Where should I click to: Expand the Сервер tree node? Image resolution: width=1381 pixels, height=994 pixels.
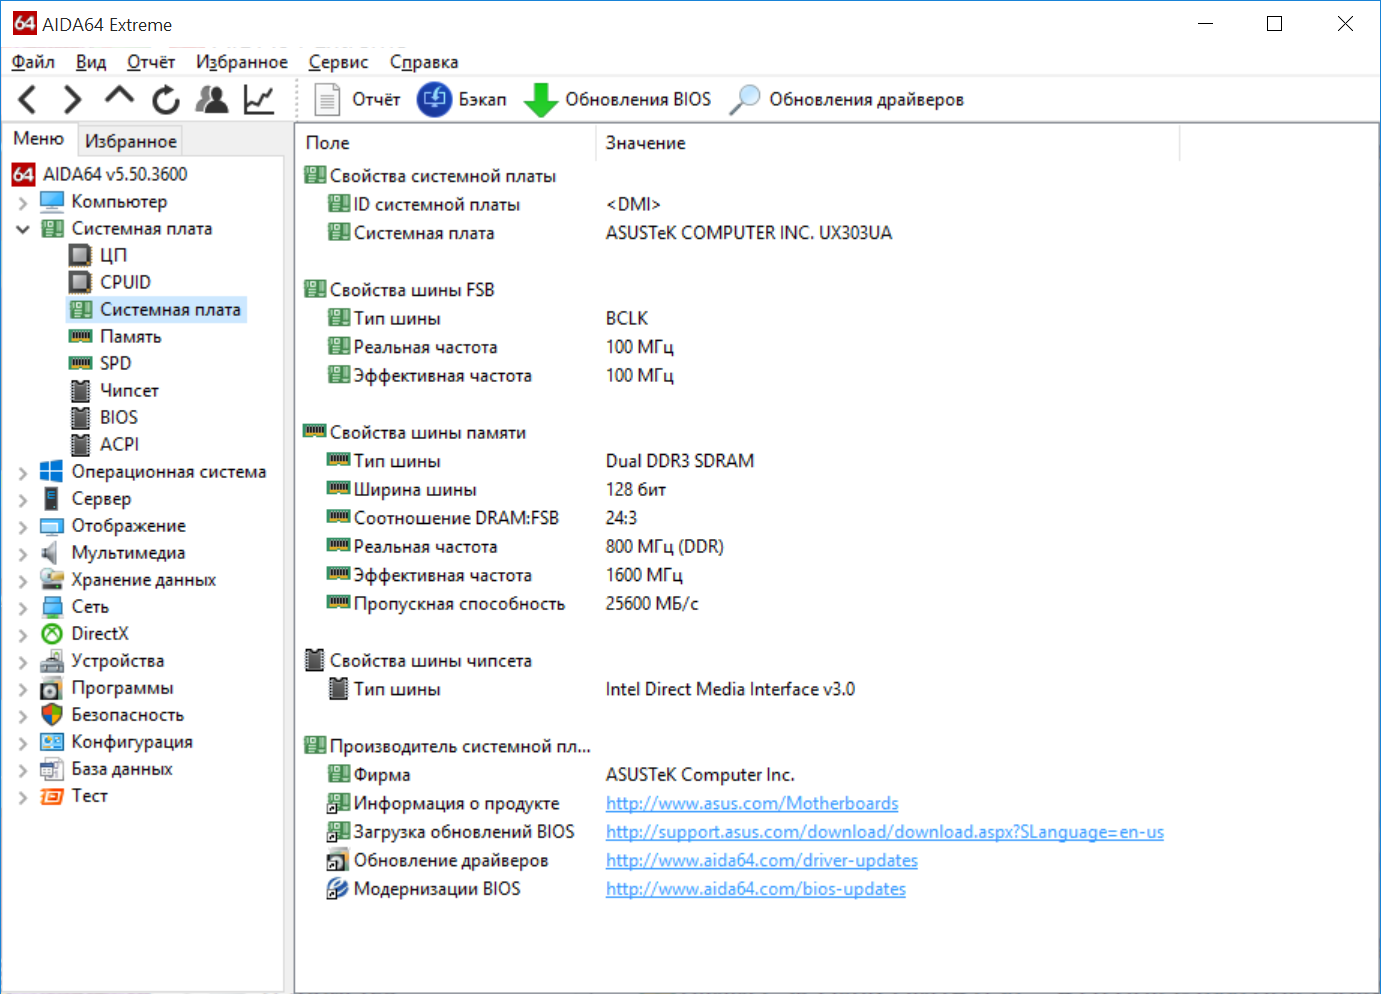tap(22, 499)
